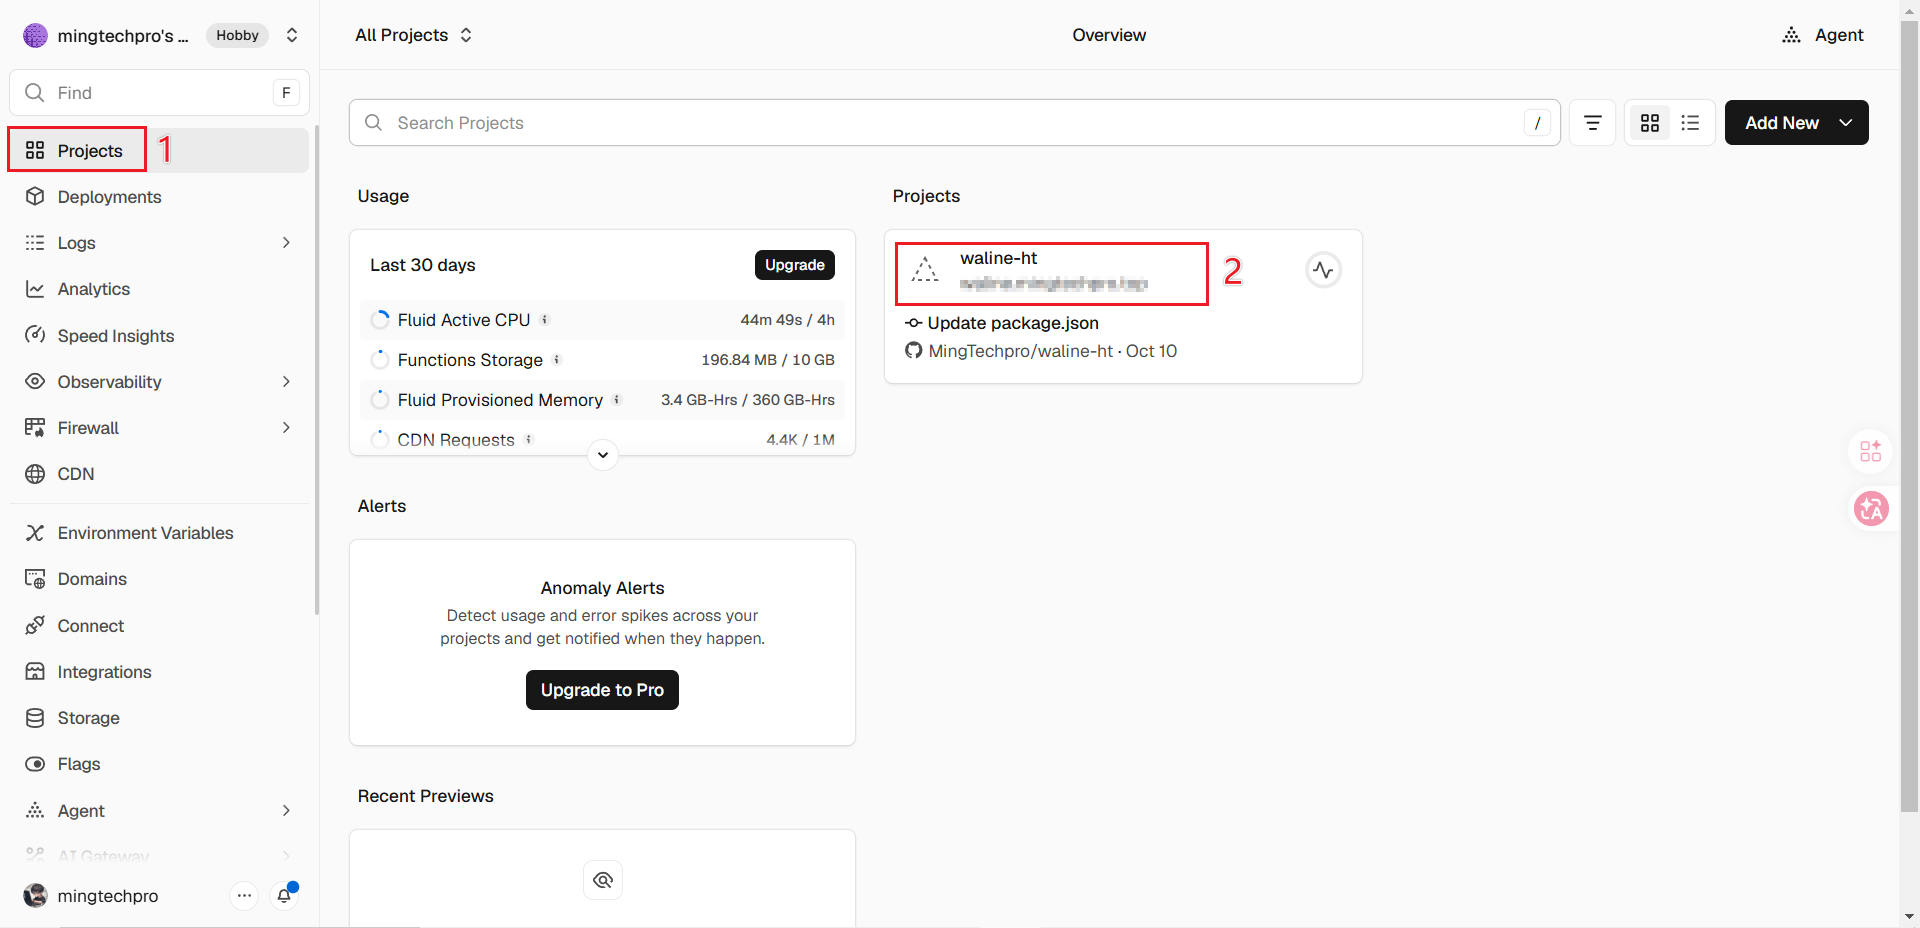Click the floating apps widget icon
1920x928 pixels.
point(1871,451)
